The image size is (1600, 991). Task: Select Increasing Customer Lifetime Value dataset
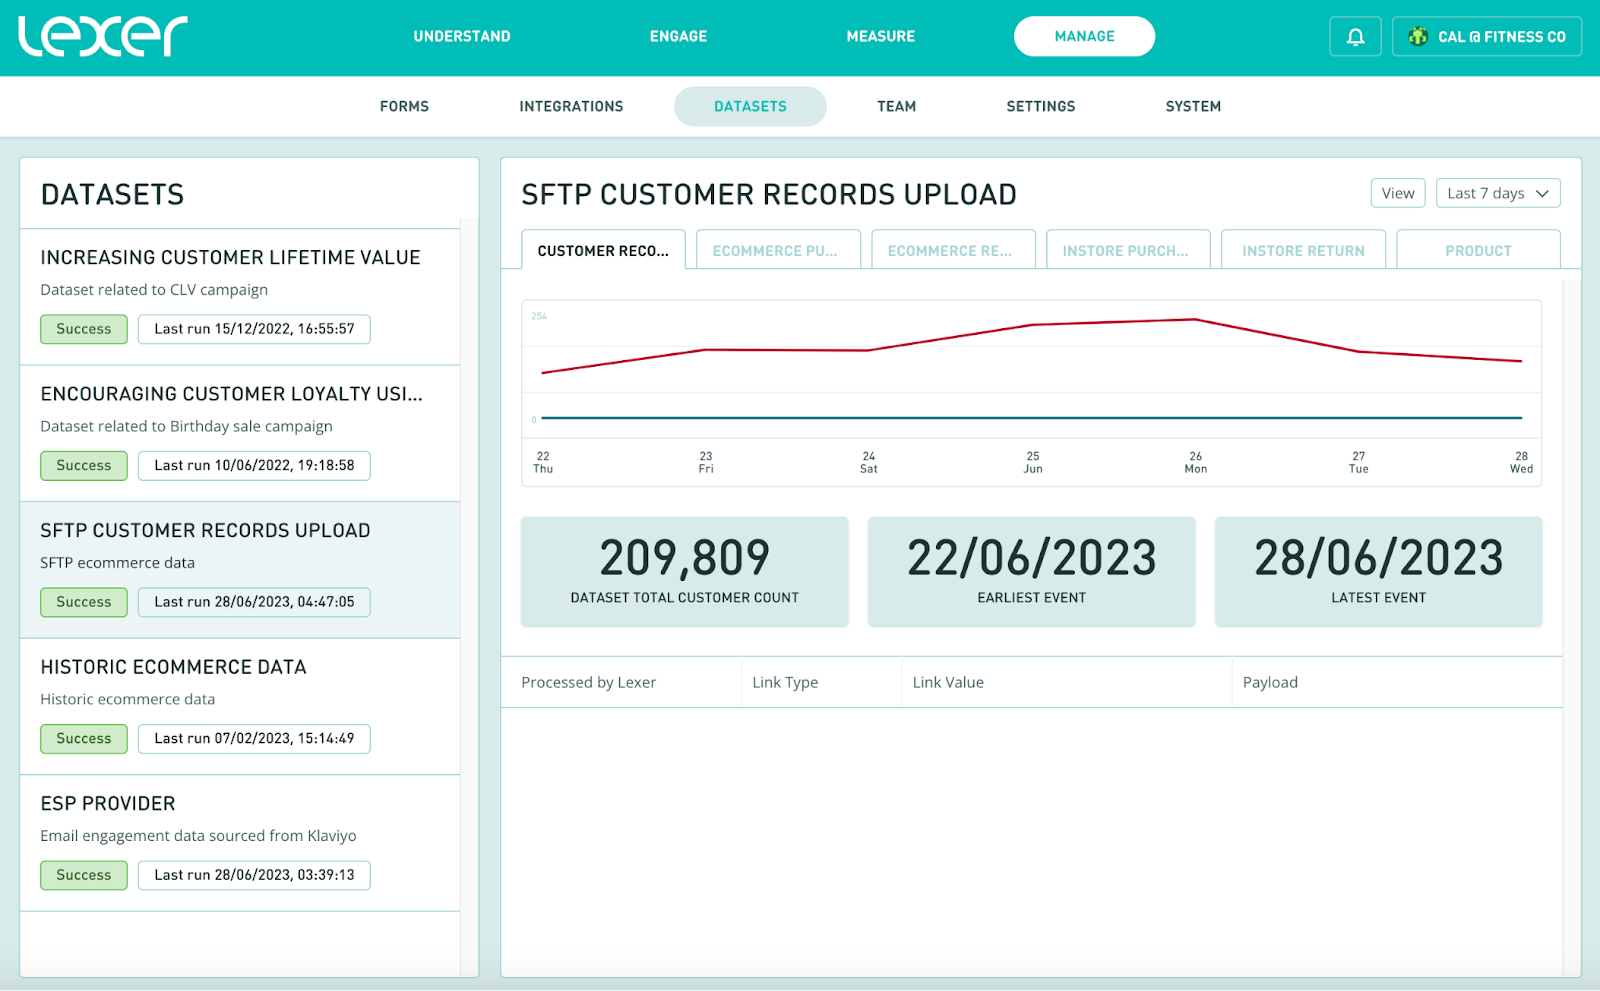tap(230, 258)
